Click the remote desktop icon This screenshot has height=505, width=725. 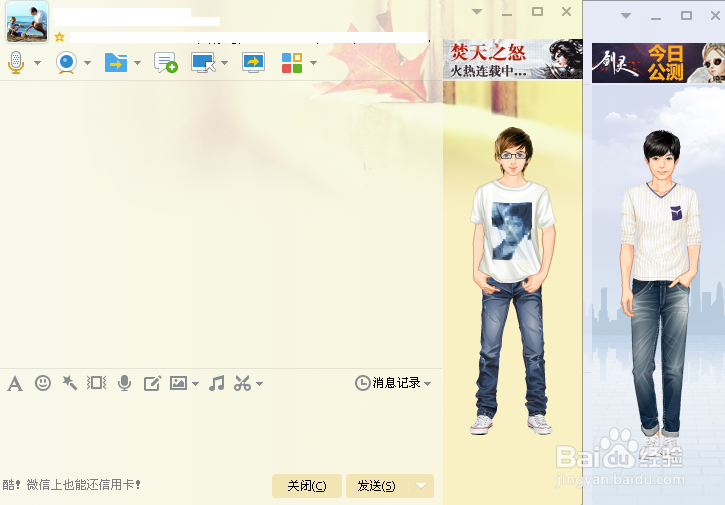(x=203, y=62)
